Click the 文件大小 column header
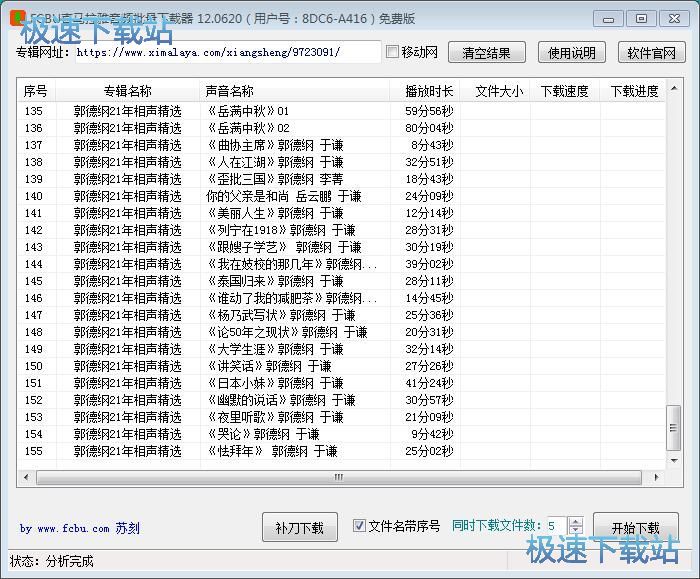Image resolution: width=700 pixels, height=579 pixels. tap(495, 92)
